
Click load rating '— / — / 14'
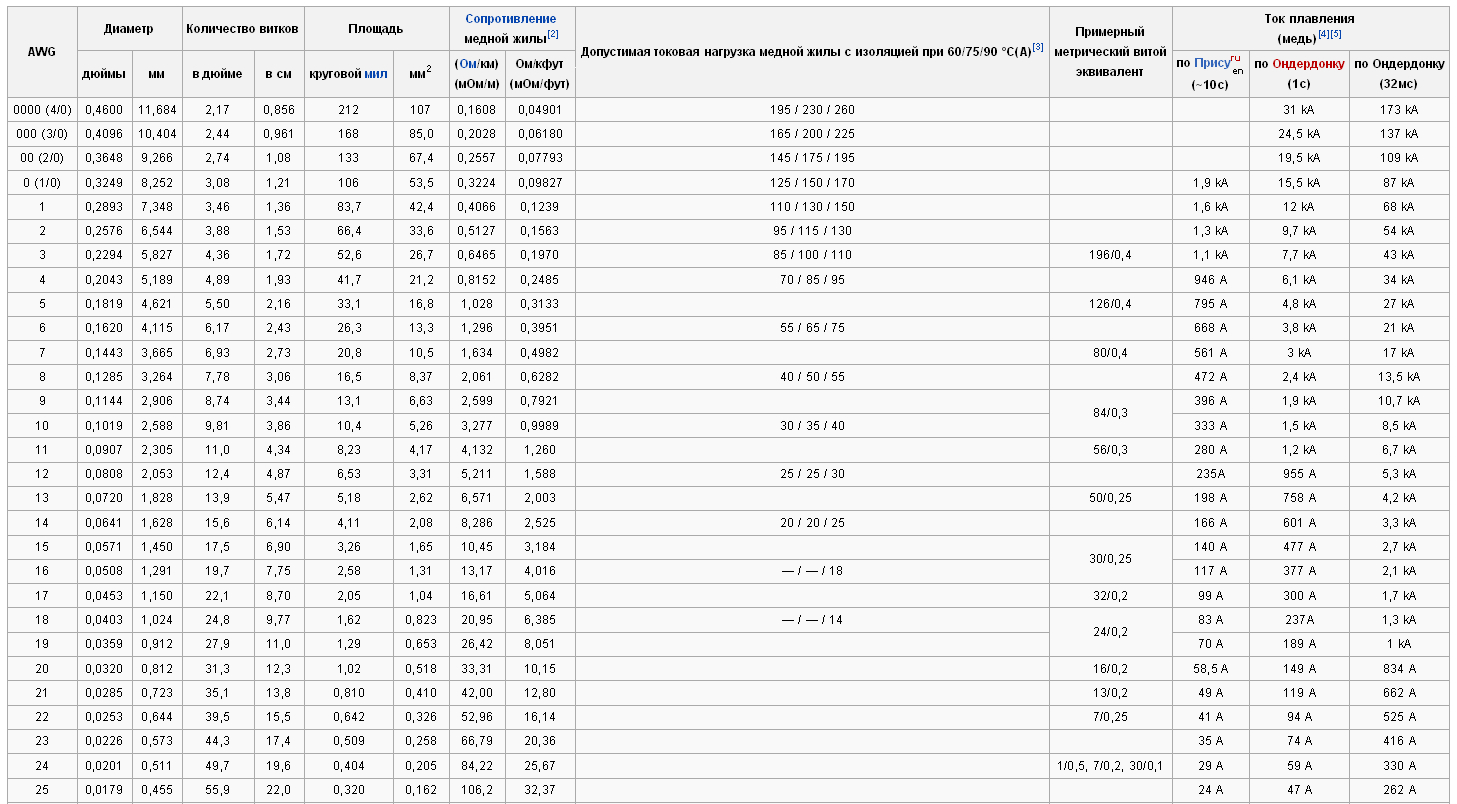[812, 620]
